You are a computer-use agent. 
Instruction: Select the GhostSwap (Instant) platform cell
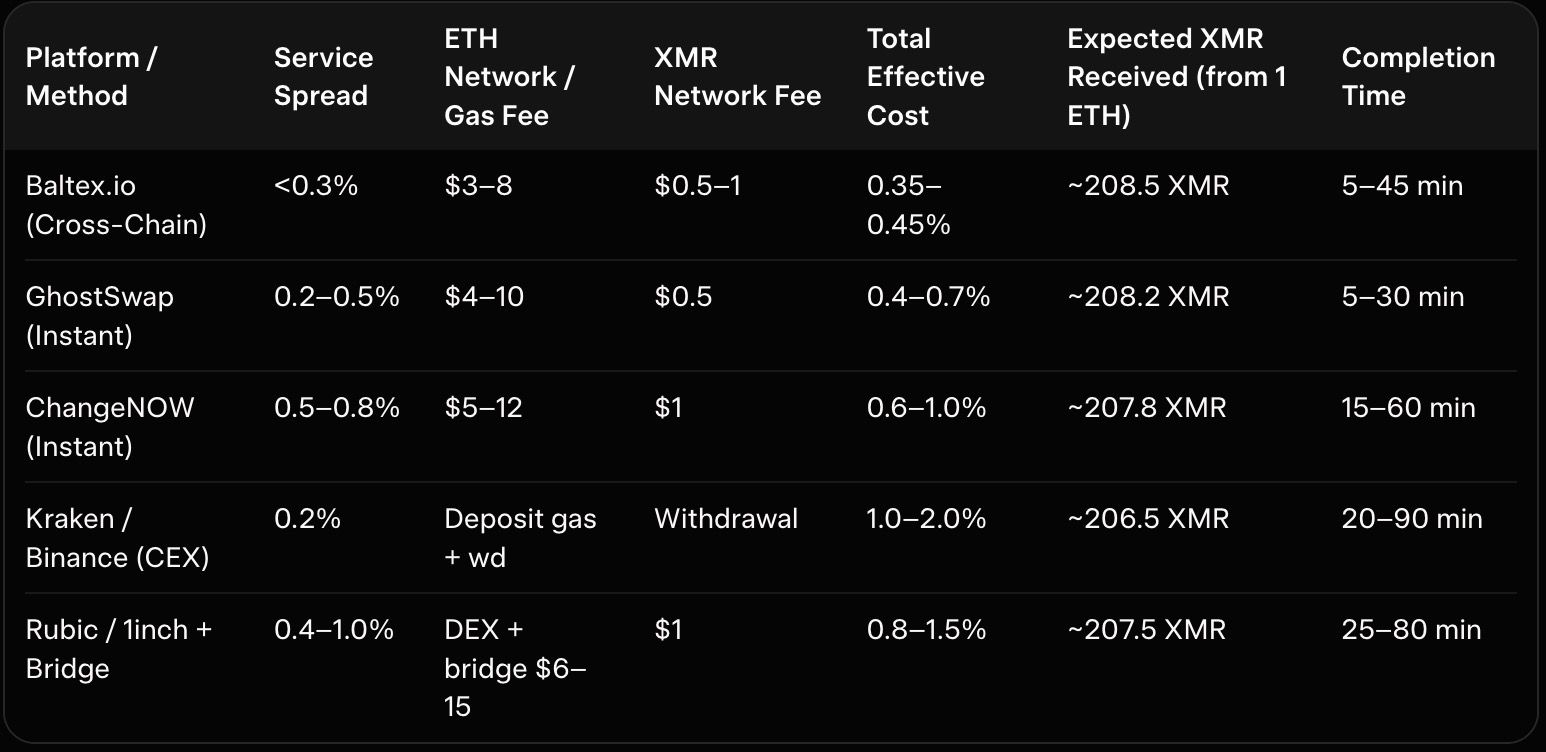pos(99,316)
